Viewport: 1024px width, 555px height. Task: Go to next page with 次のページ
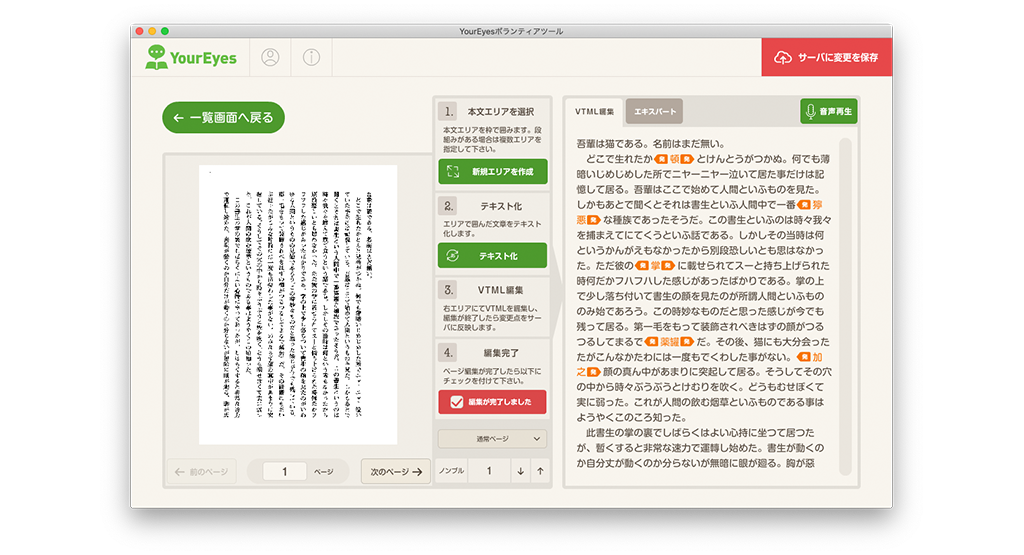click(396, 471)
